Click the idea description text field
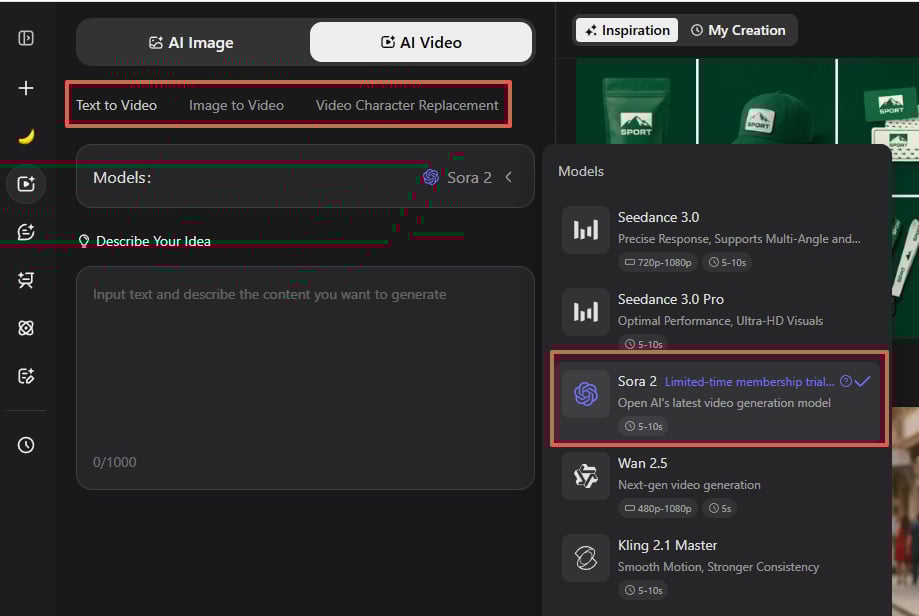The height and width of the screenshot is (616, 919). [305, 370]
